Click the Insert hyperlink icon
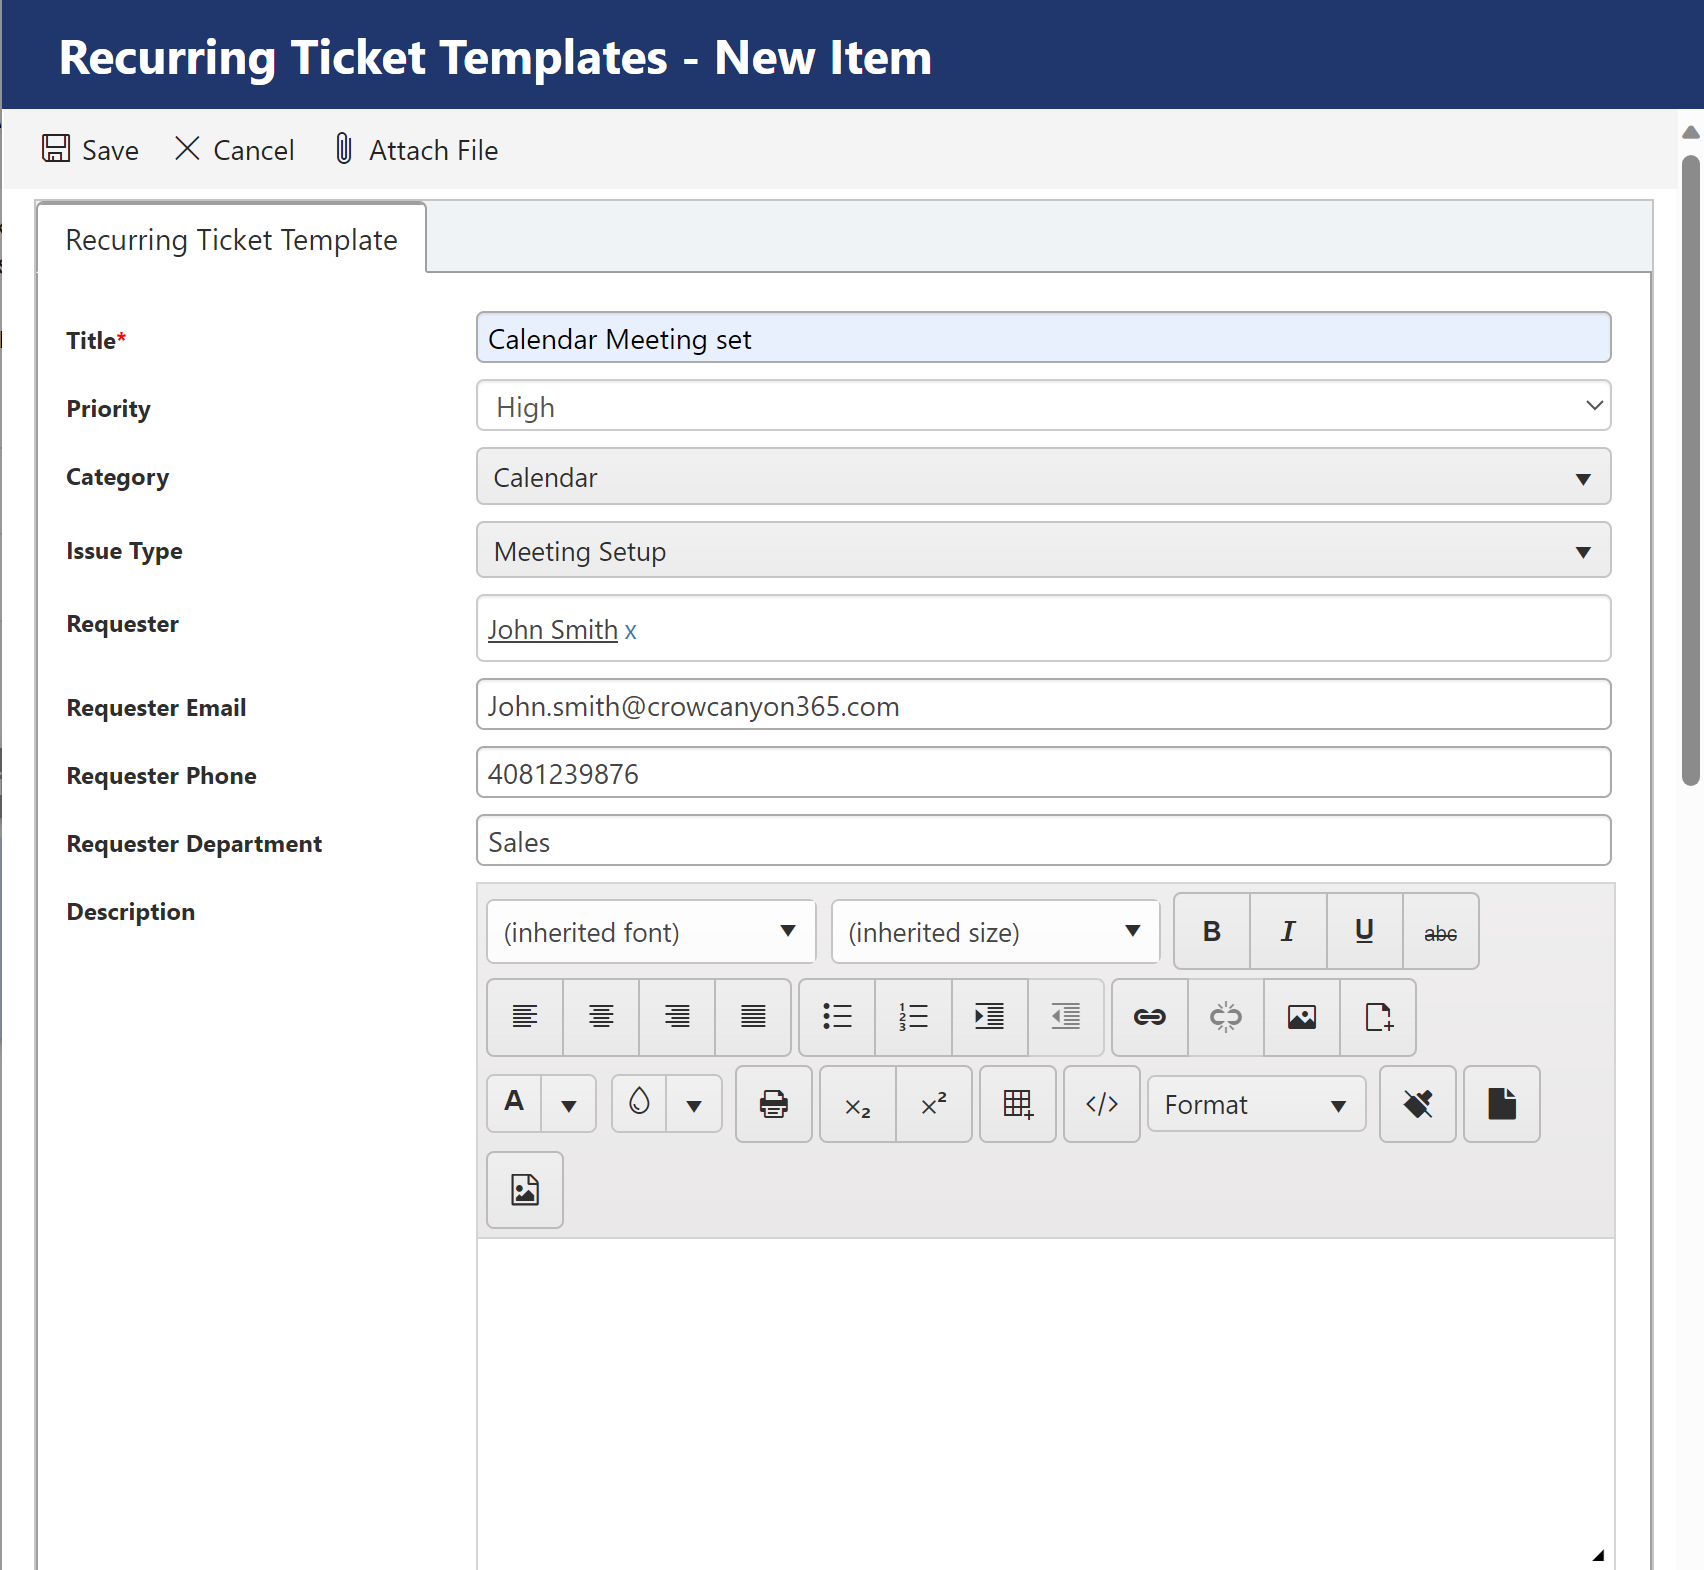This screenshot has width=1704, height=1570. coord(1149,1017)
